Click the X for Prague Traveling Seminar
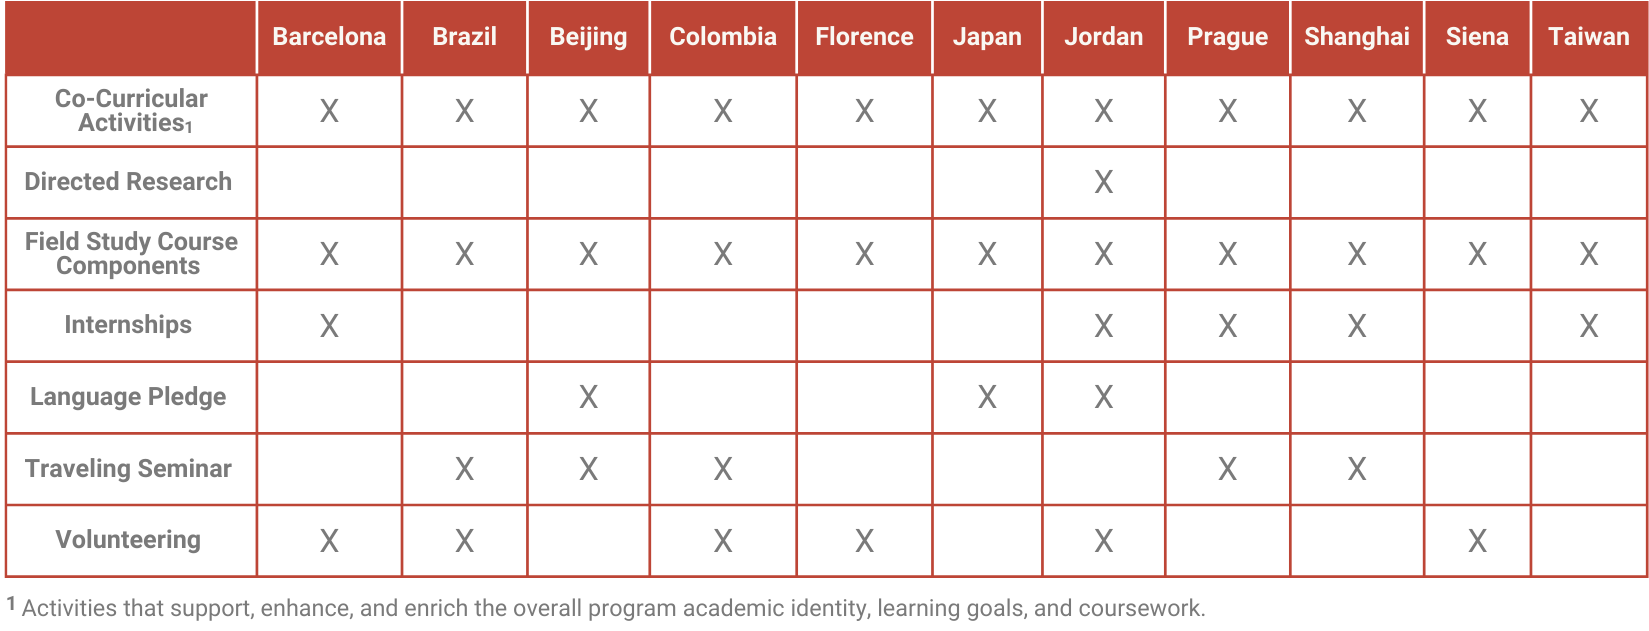 (1227, 469)
